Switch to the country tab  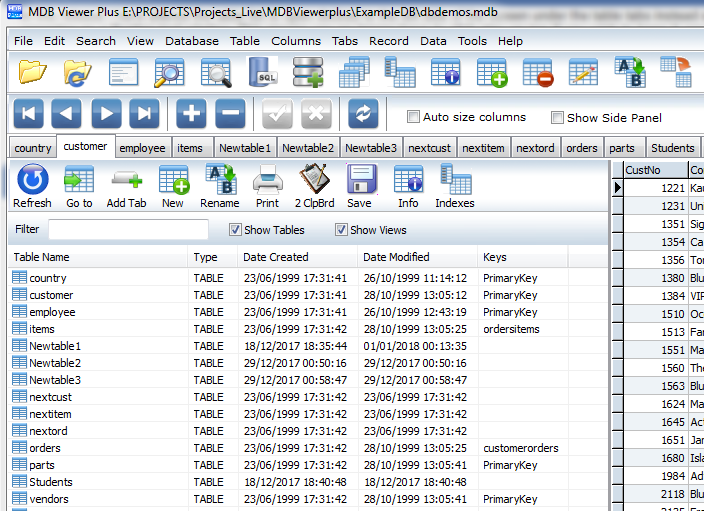(33, 148)
